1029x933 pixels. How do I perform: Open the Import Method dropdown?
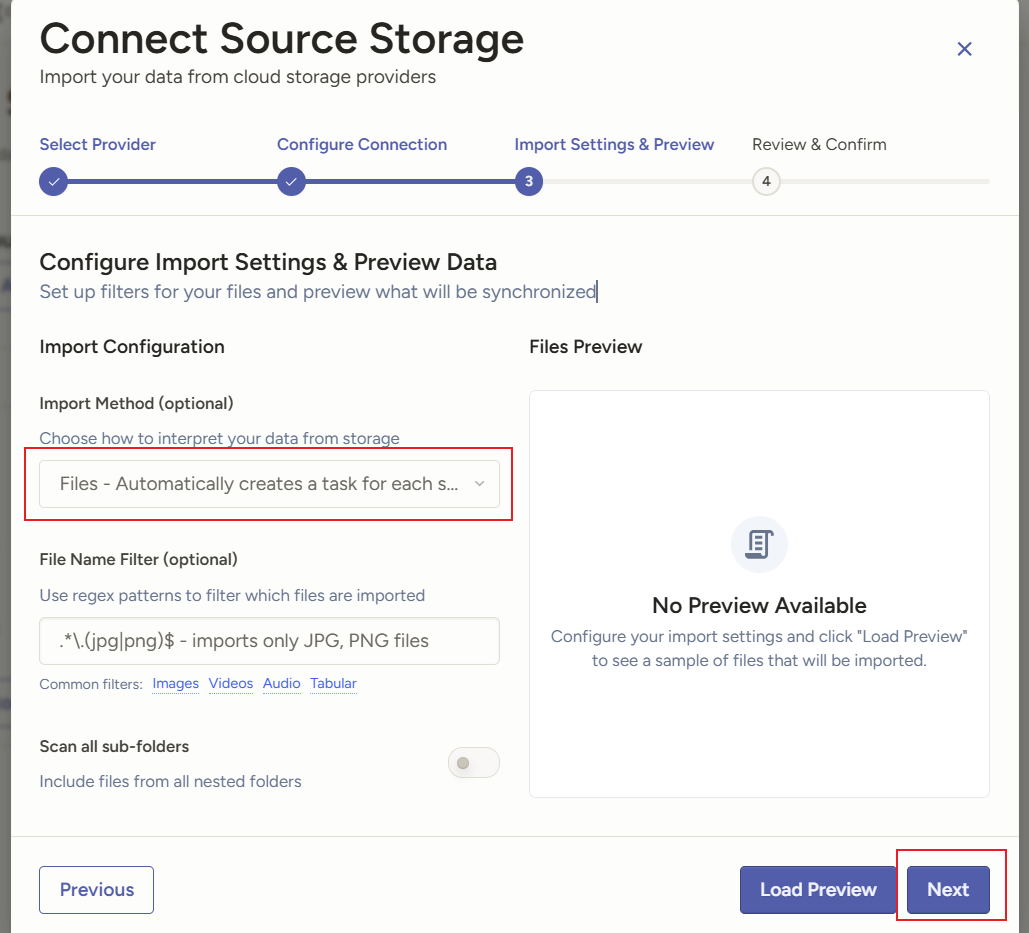pos(269,484)
